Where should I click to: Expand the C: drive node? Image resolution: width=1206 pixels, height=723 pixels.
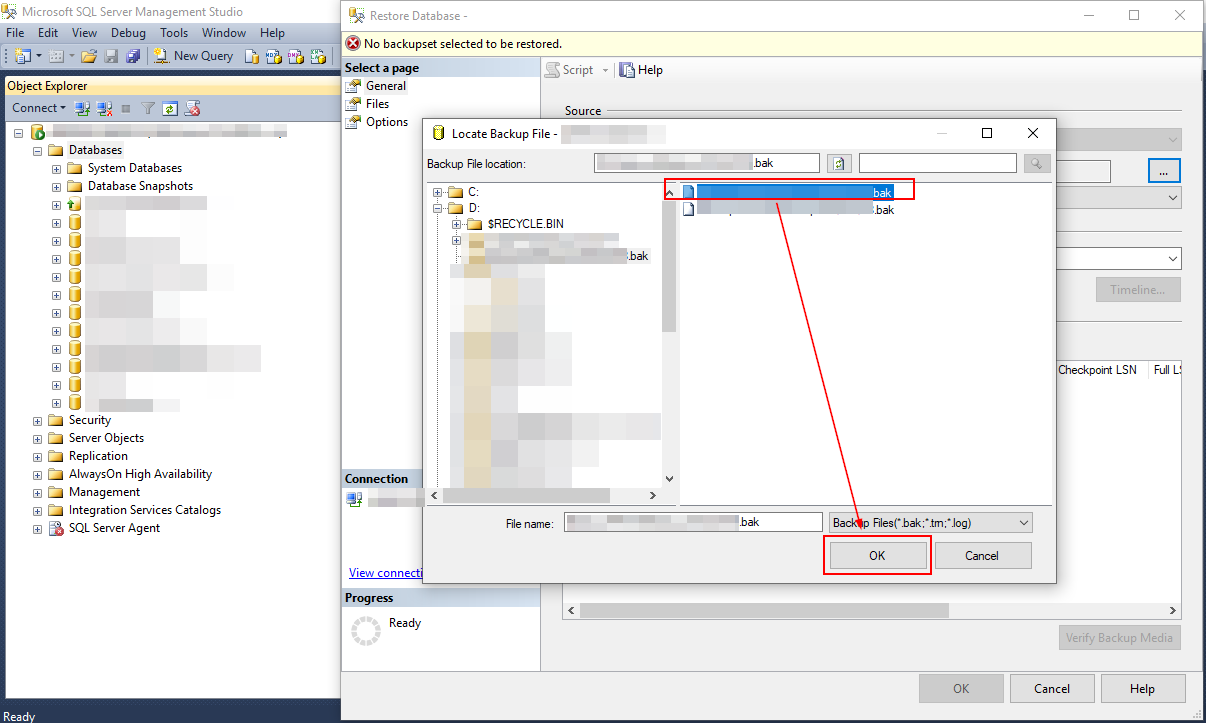pos(438,192)
